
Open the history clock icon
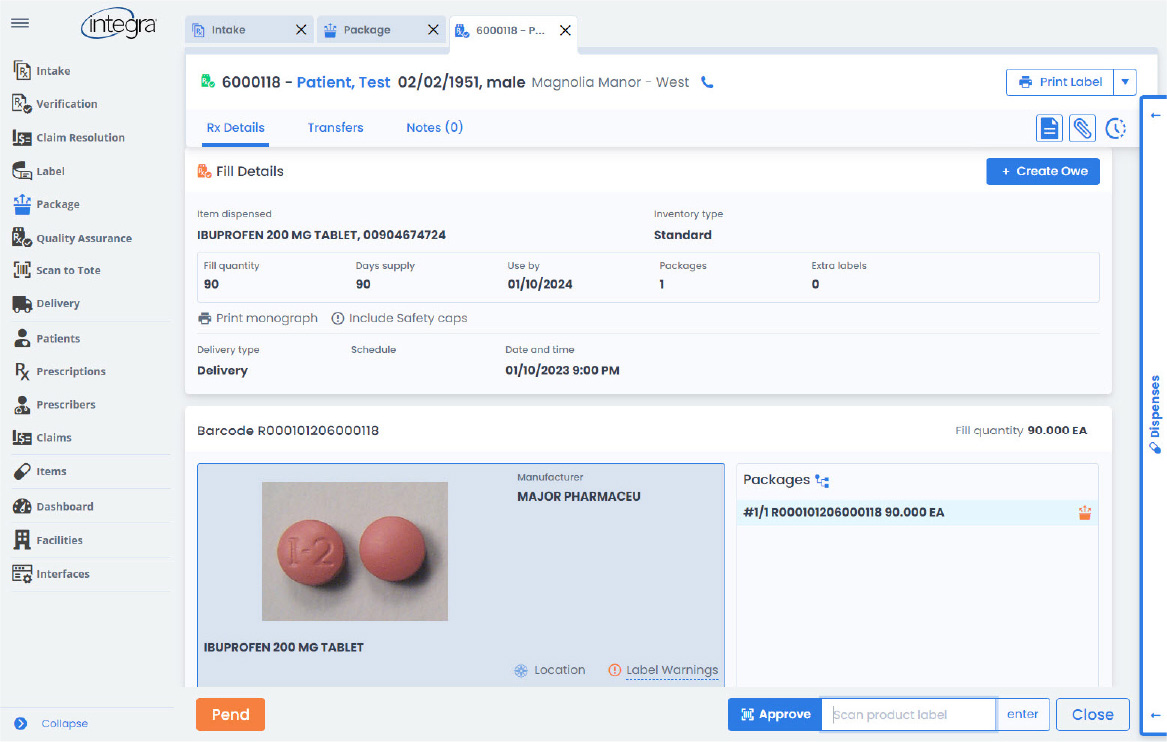click(1115, 128)
